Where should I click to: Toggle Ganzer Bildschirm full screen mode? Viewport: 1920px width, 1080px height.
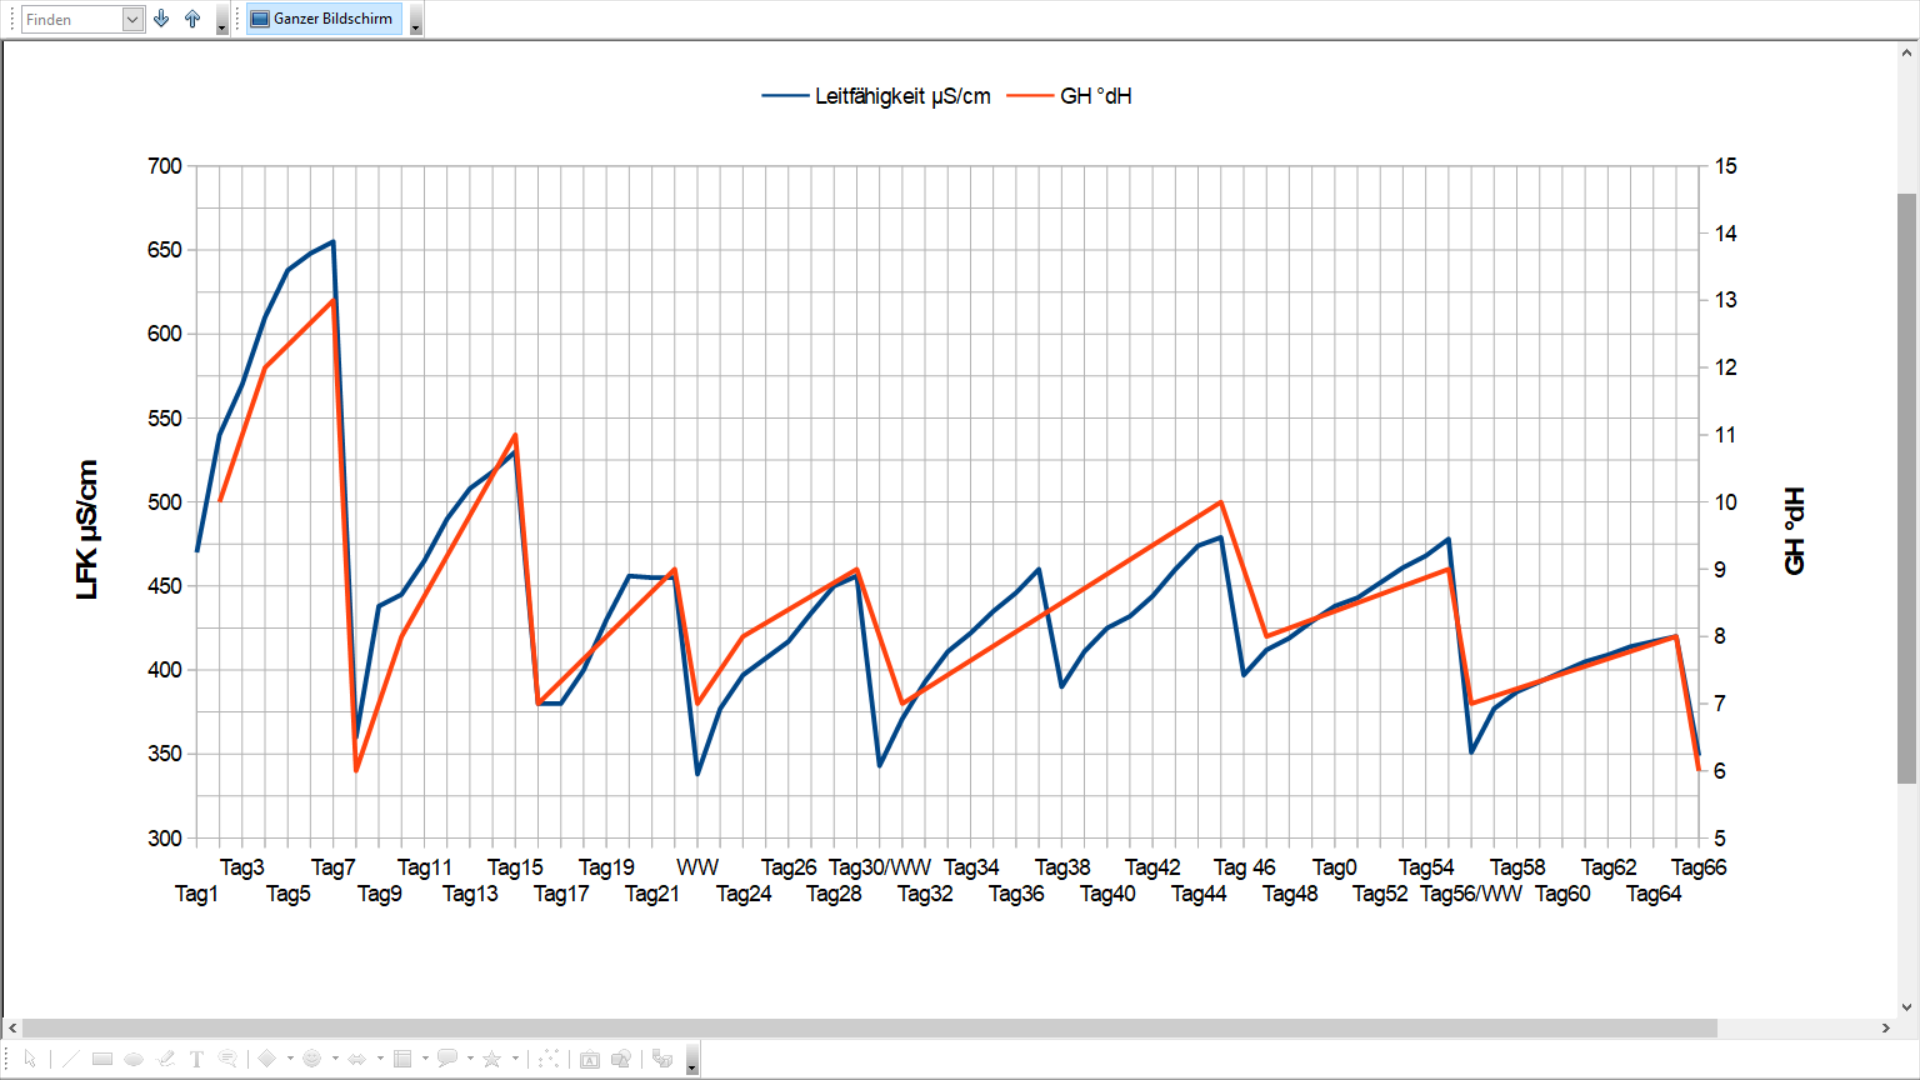coord(323,18)
